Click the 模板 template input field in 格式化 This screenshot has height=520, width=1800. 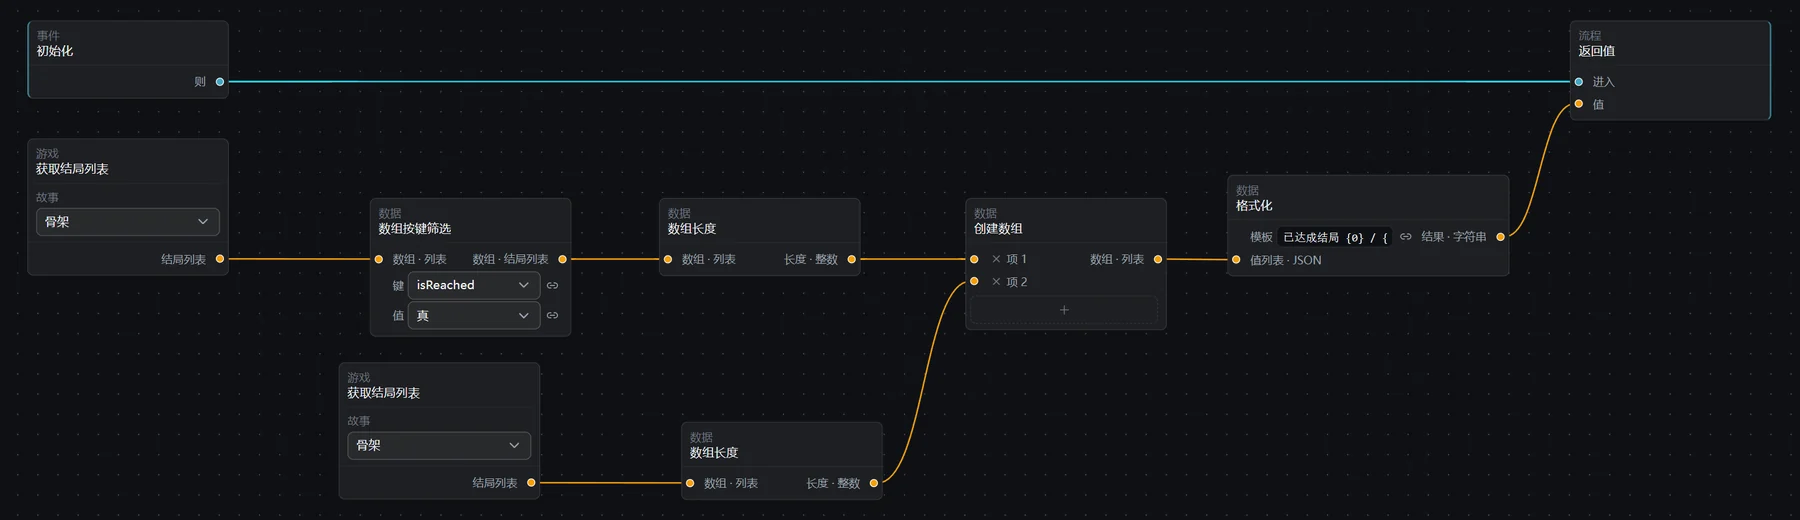click(1335, 237)
